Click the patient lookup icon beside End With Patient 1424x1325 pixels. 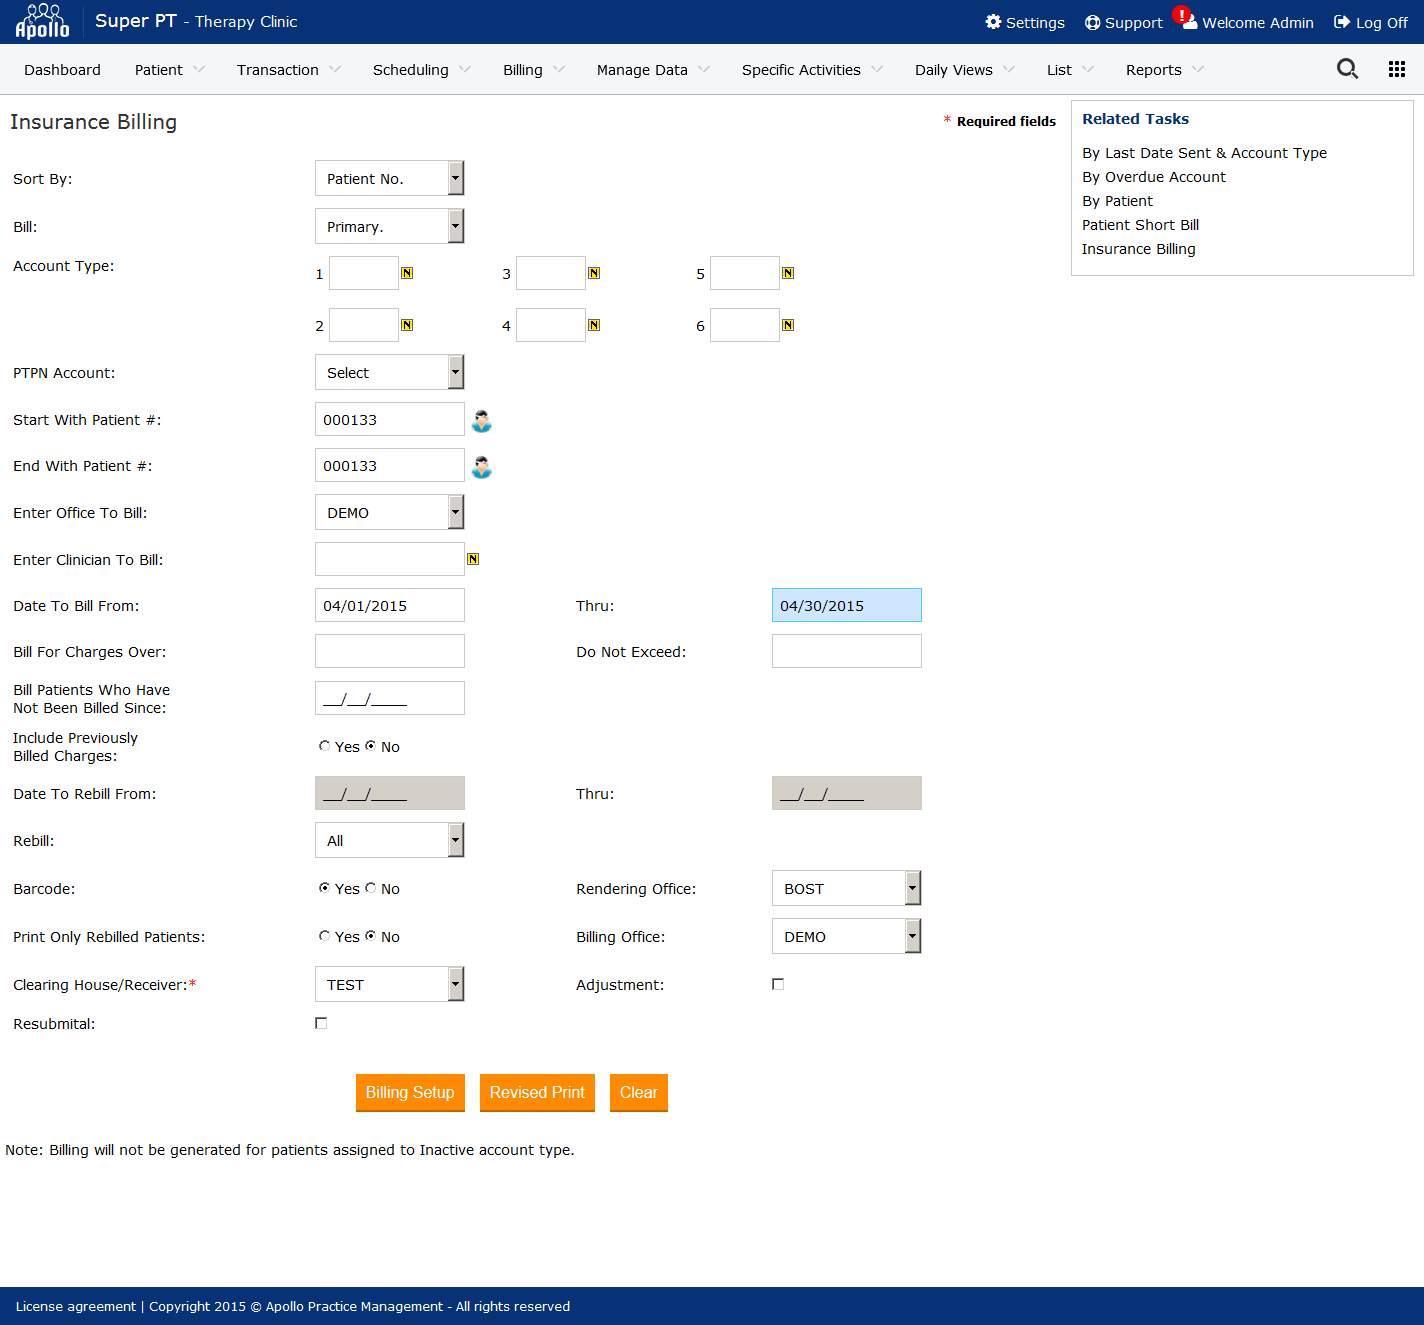click(481, 467)
